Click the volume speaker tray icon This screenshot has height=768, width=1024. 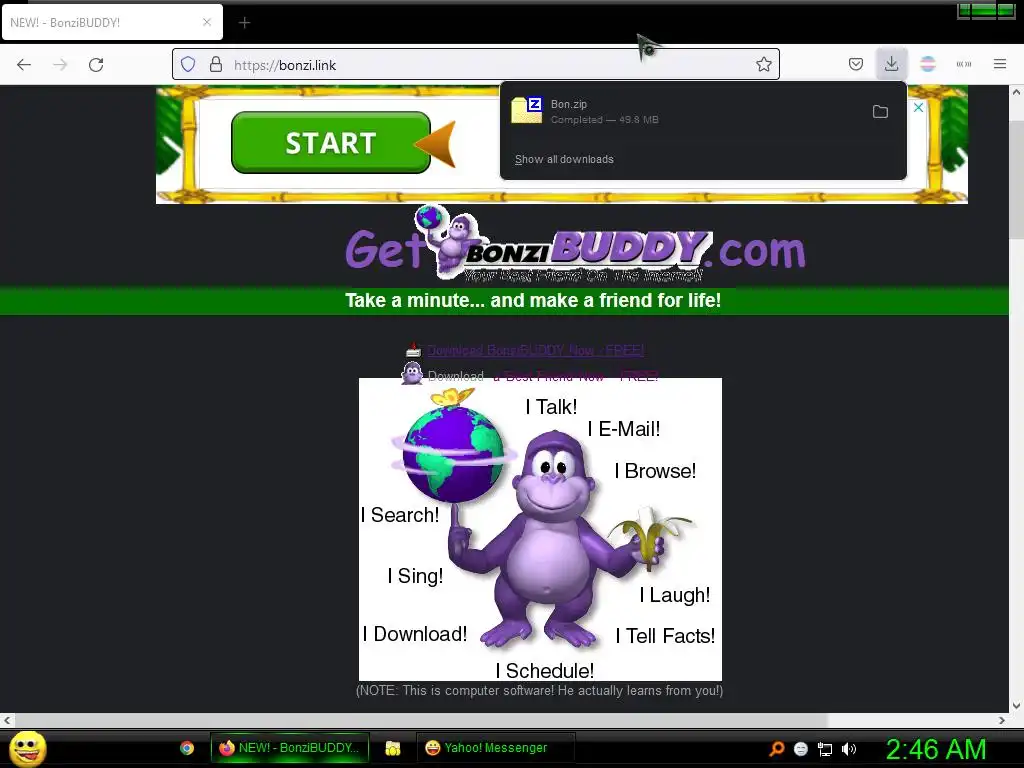tap(849, 749)
